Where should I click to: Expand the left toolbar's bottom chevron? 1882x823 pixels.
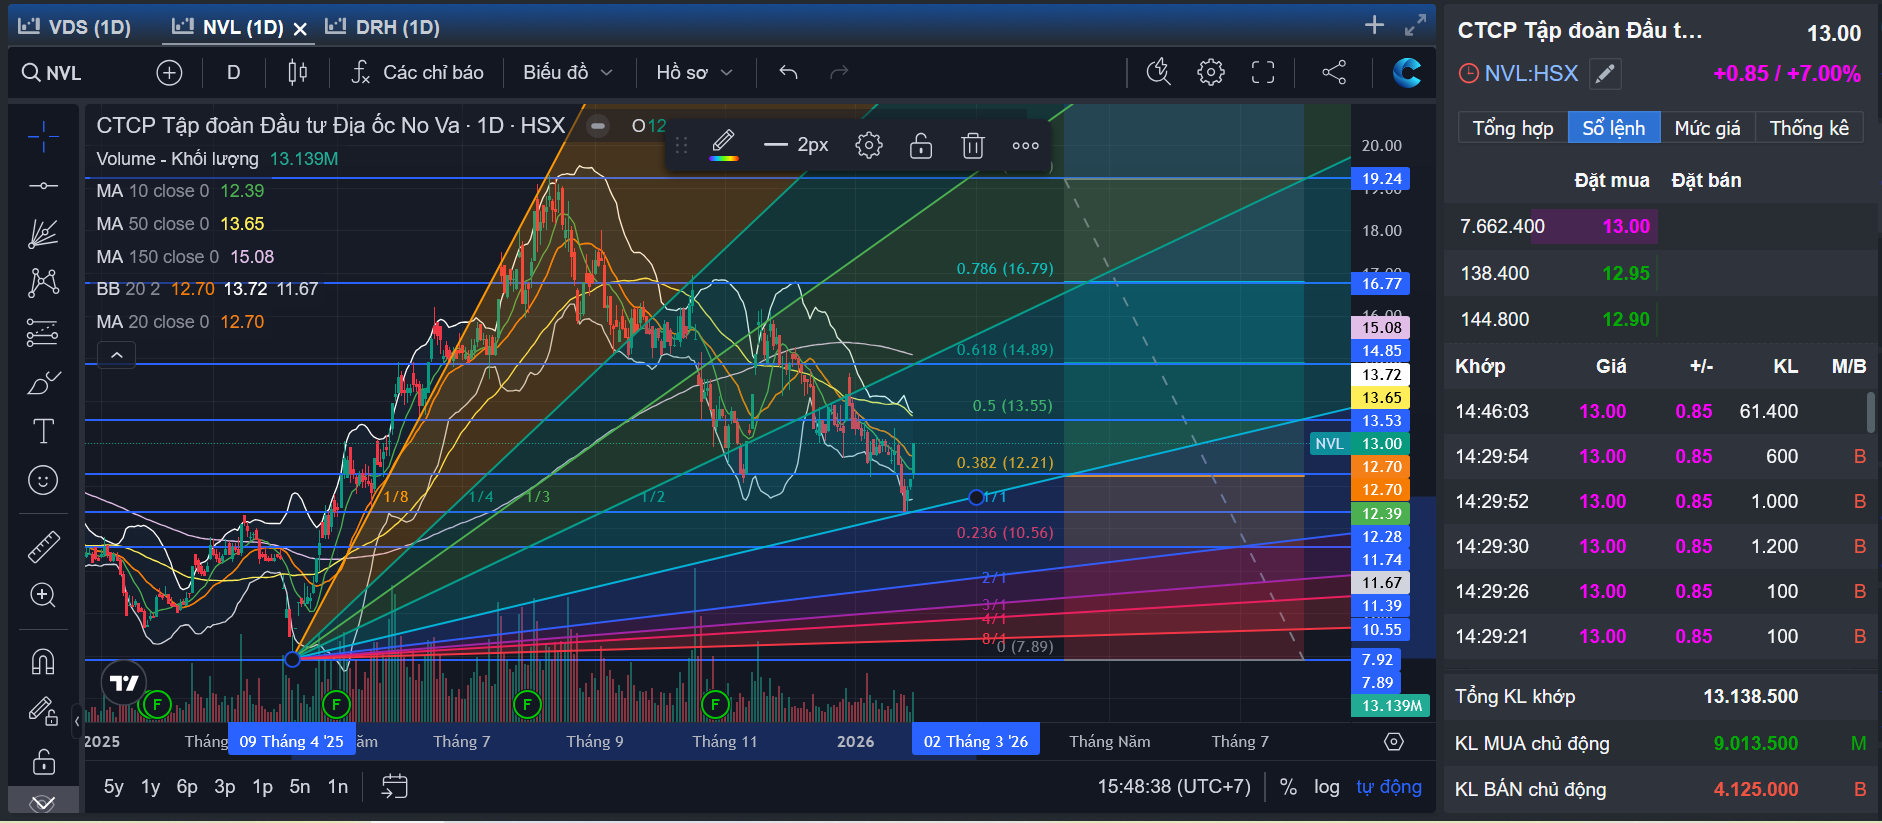click(42, 803)
